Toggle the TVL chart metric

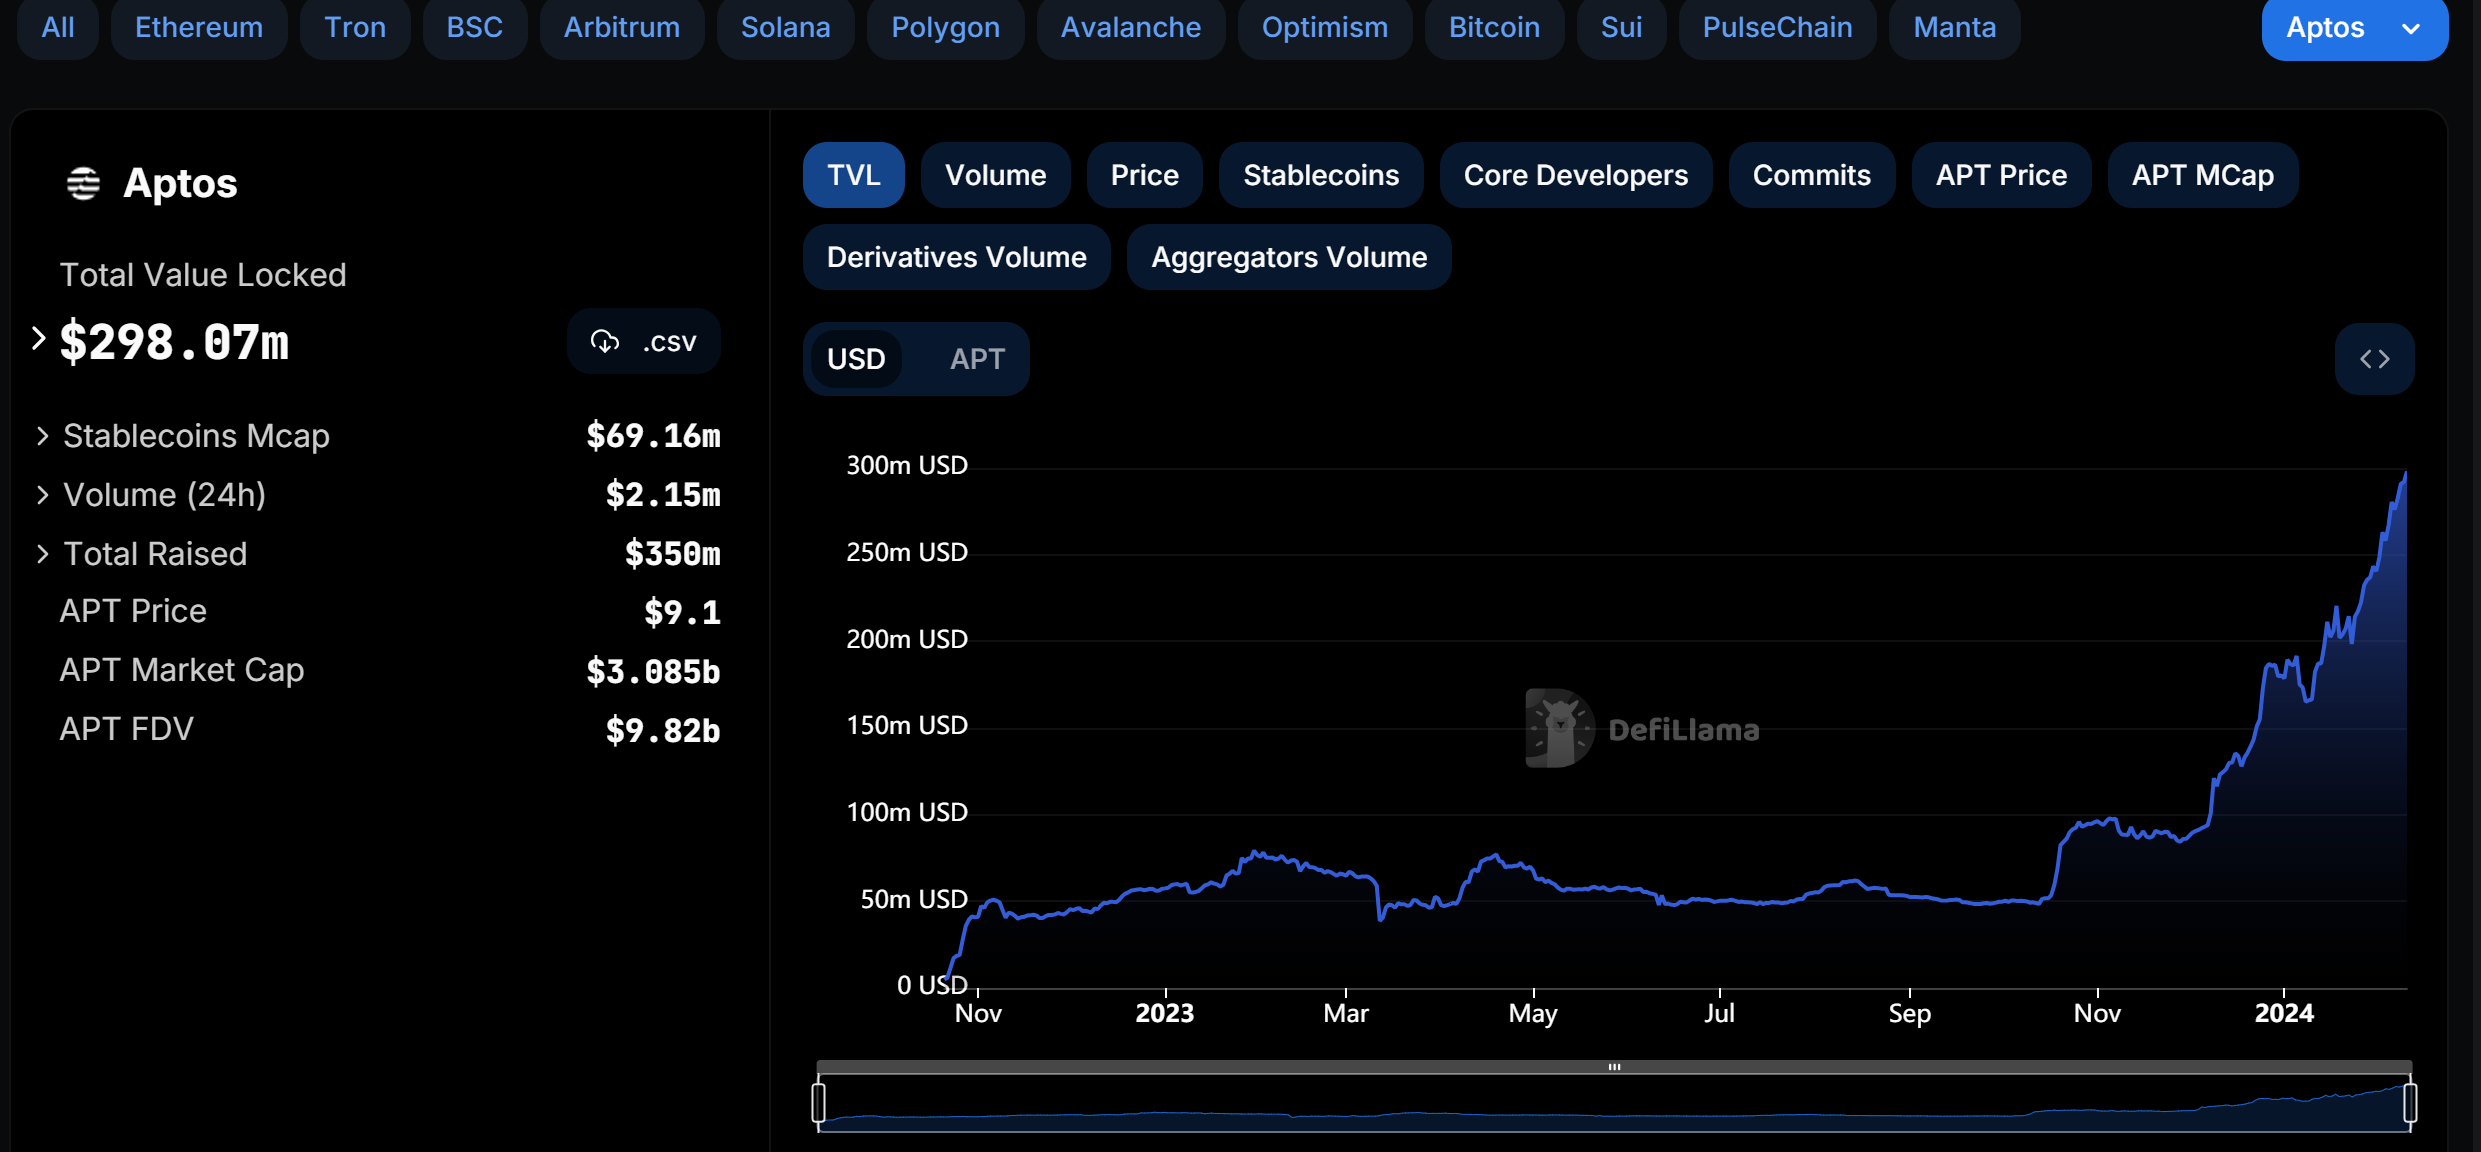tap(853, 175)
